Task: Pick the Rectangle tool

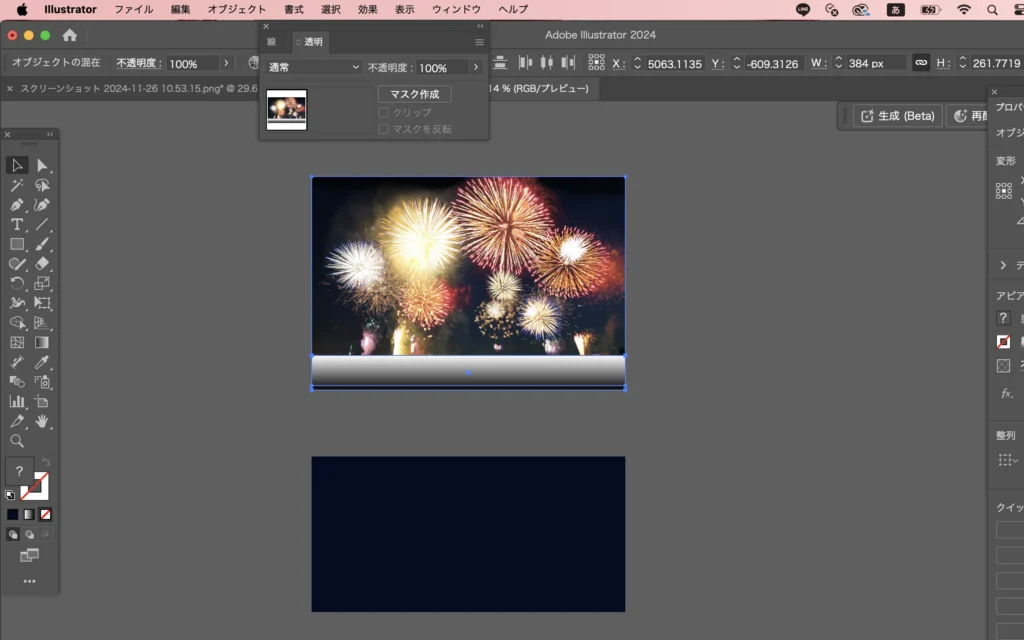Action: click(17, 244)
